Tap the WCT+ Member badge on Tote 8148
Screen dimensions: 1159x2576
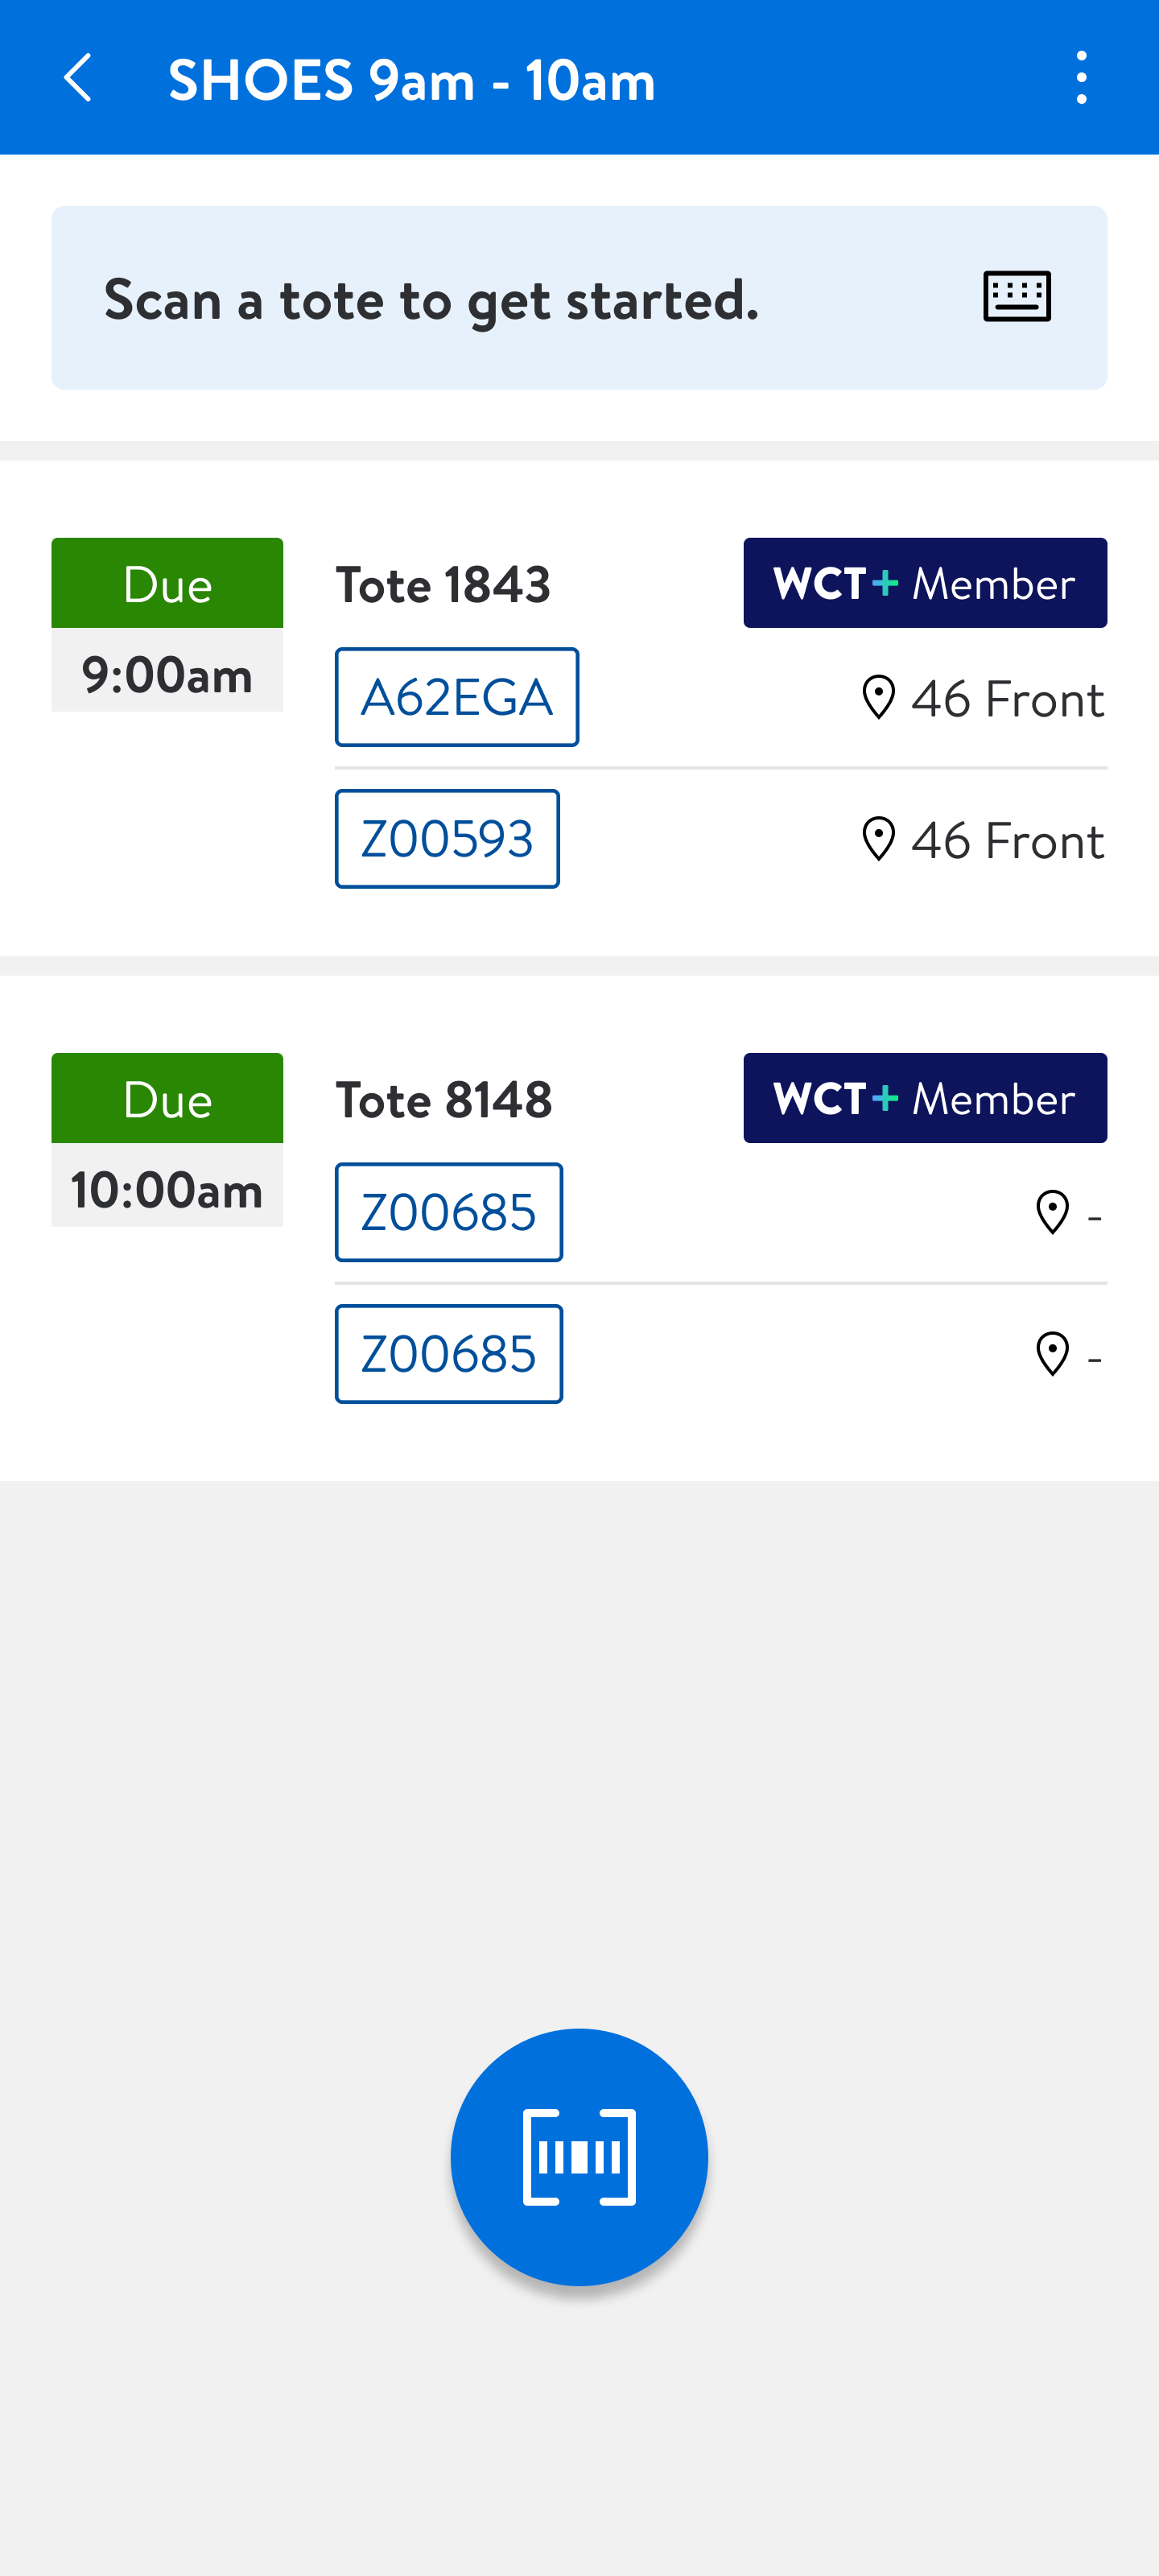[x=924, y=1098]
